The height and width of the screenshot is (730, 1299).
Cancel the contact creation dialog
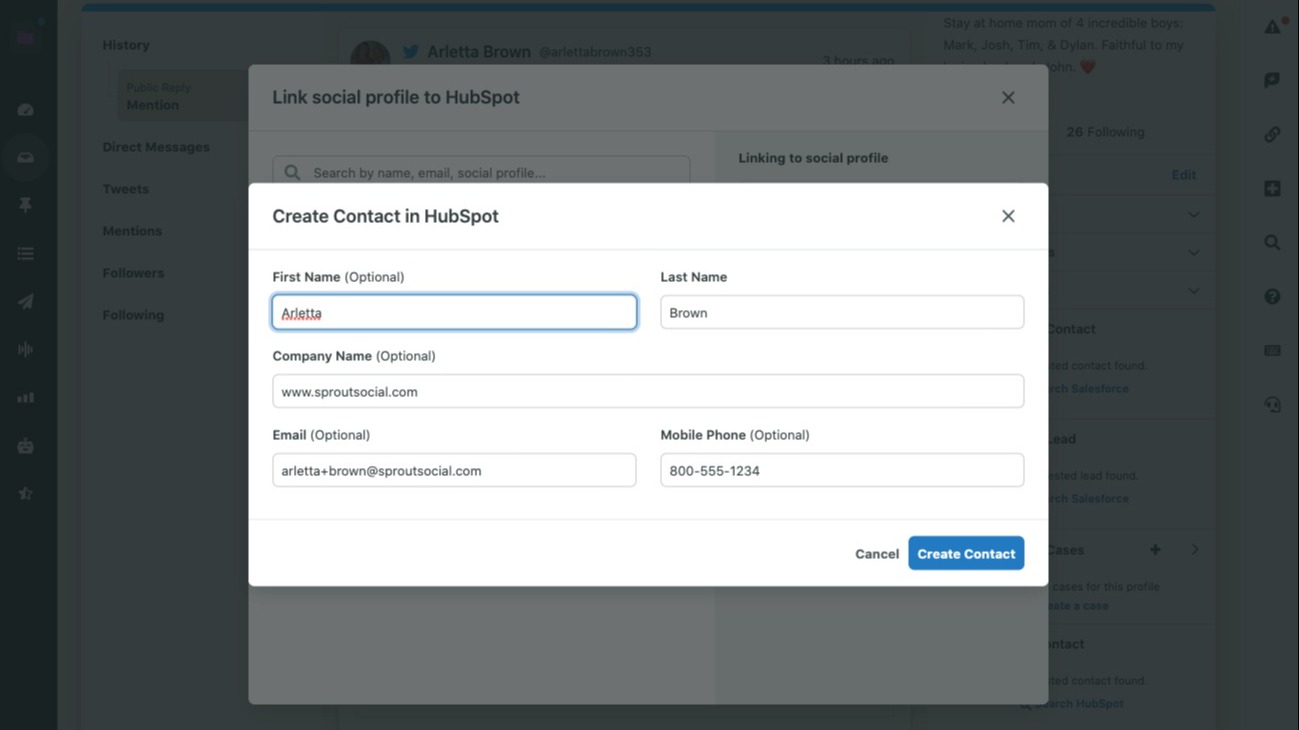(x=876, y=554)
